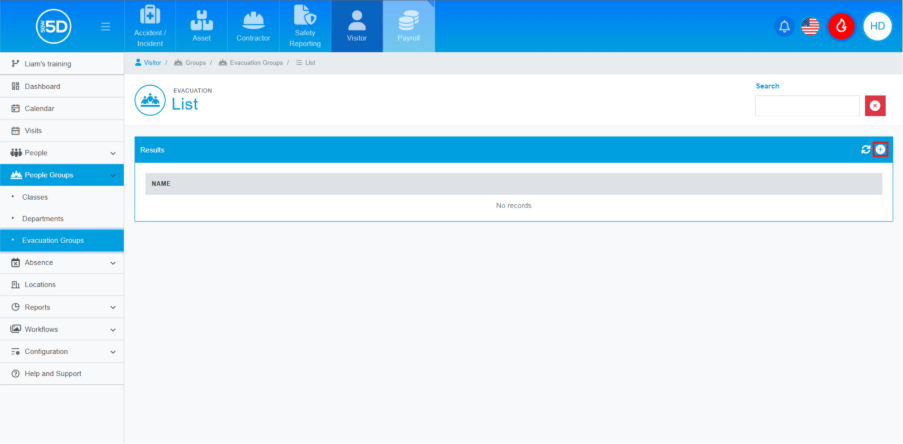Go to Groups breadcrumb link

click(189, 62)
